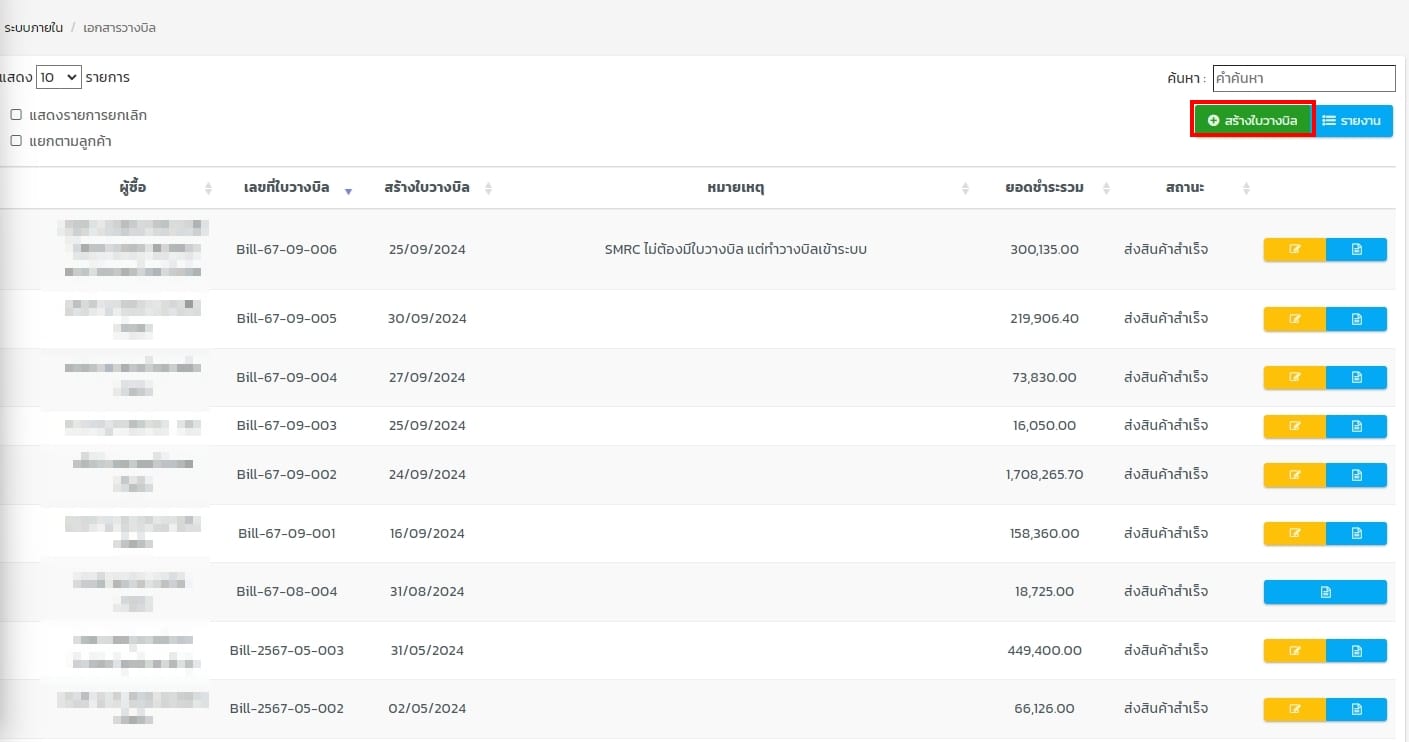Sort table by ยอดชำระรวม column
Image resolution: width=1409 pixels, height=742 pixels.
click(1045, 188)
